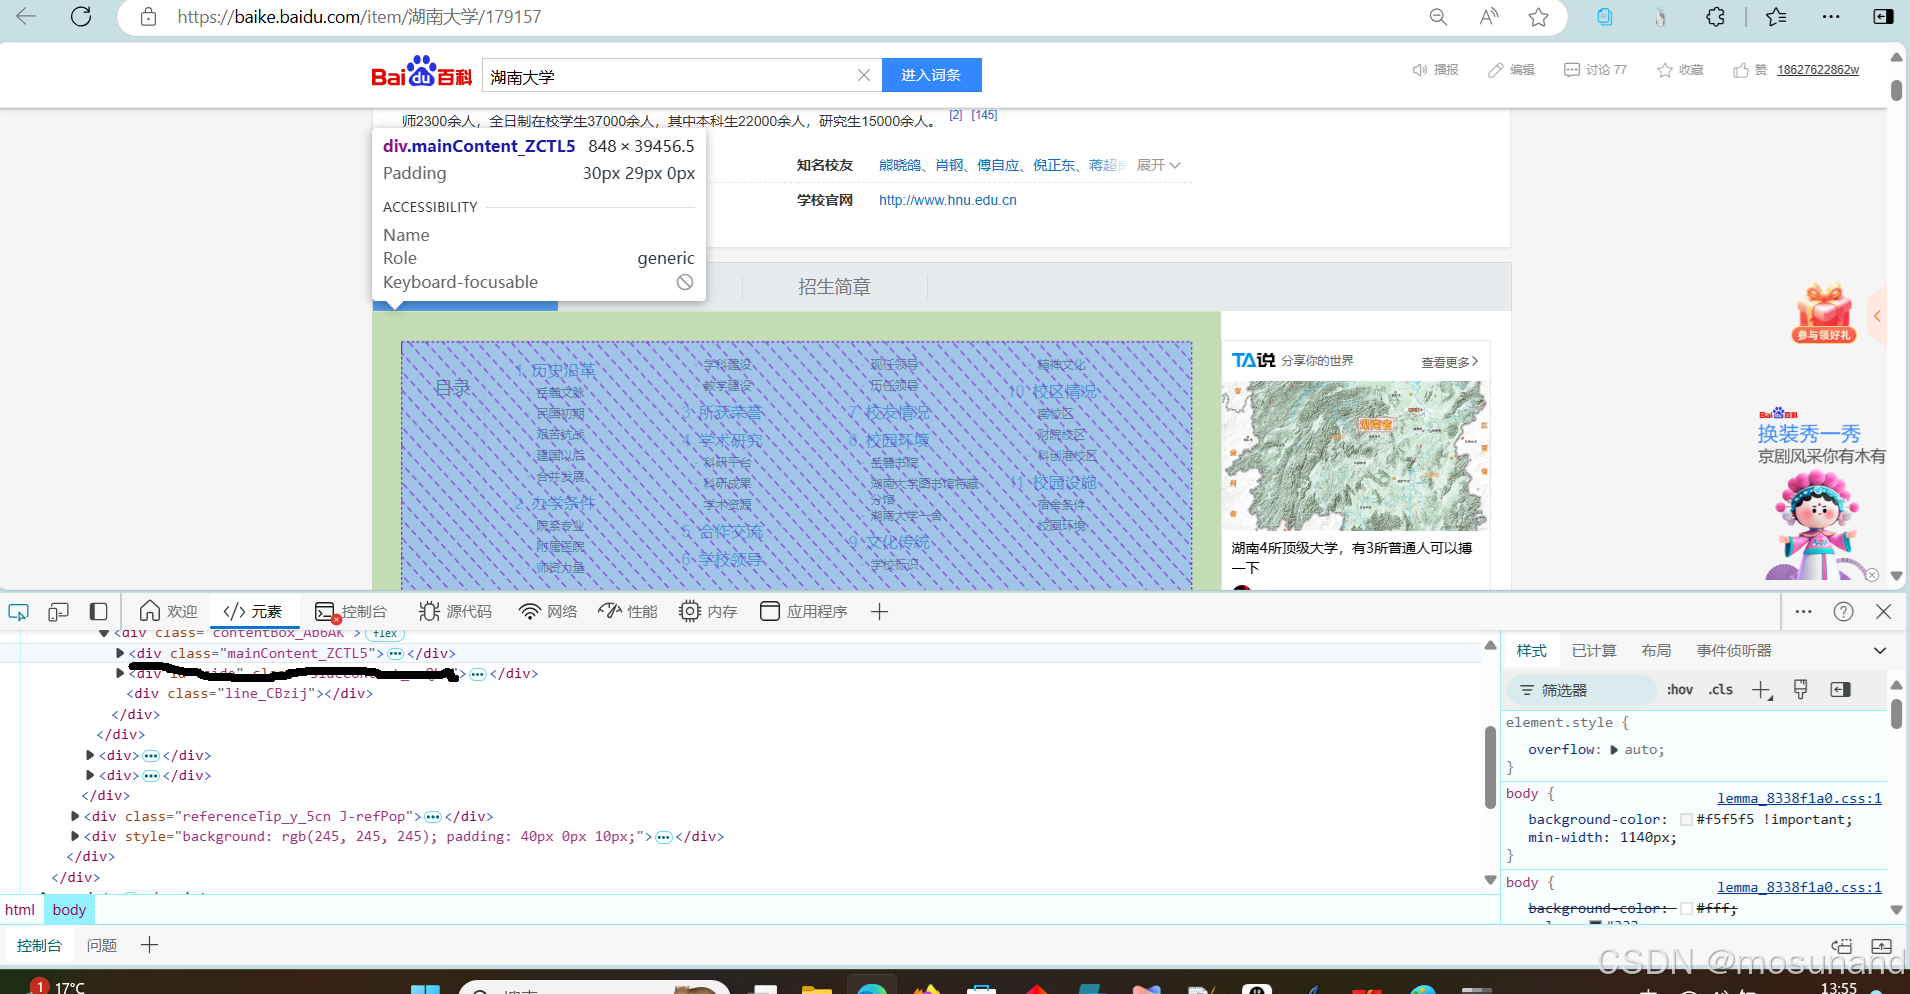Click the new style rule plus icon

(1762, 690)
